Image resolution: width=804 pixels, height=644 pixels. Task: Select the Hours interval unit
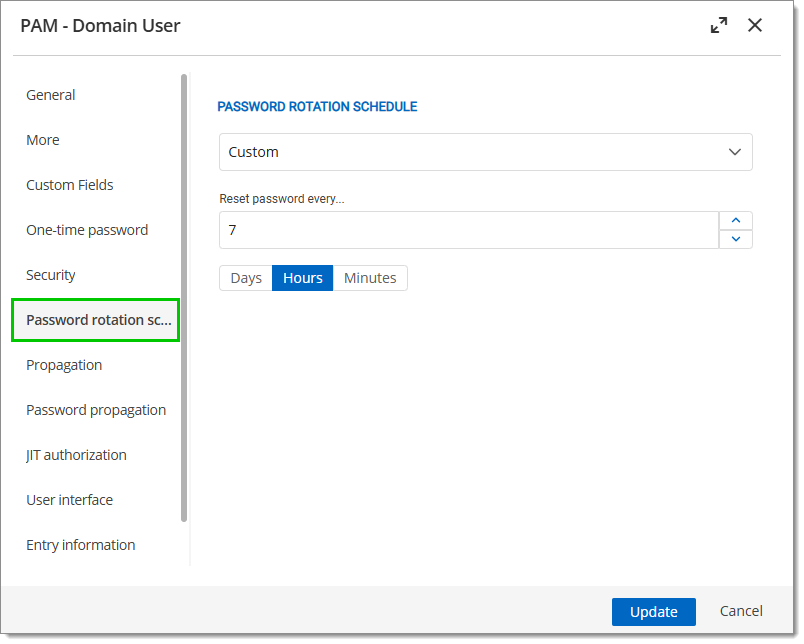303,278
